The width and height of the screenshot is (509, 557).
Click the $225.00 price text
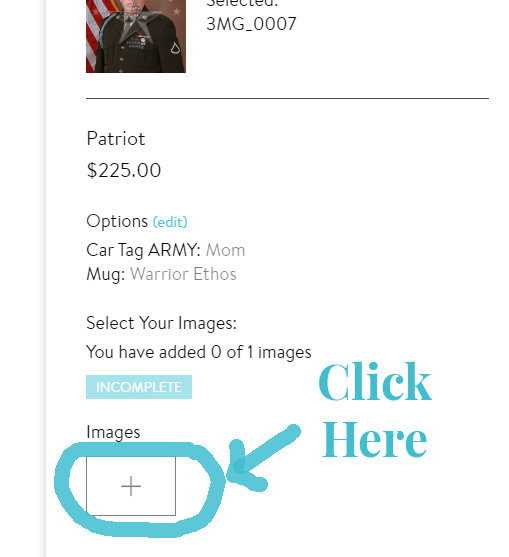124,171
